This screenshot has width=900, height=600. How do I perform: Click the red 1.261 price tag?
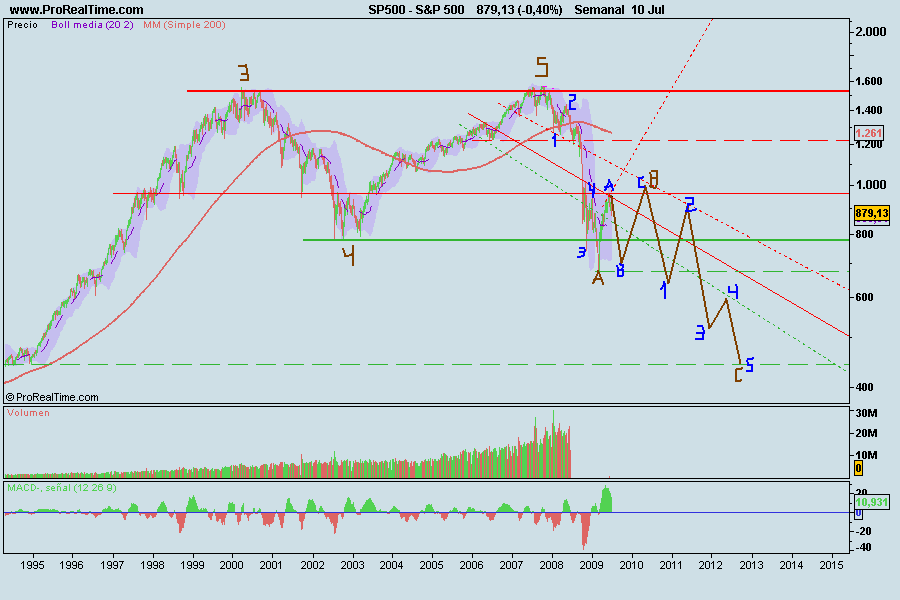tap(868, 133)
